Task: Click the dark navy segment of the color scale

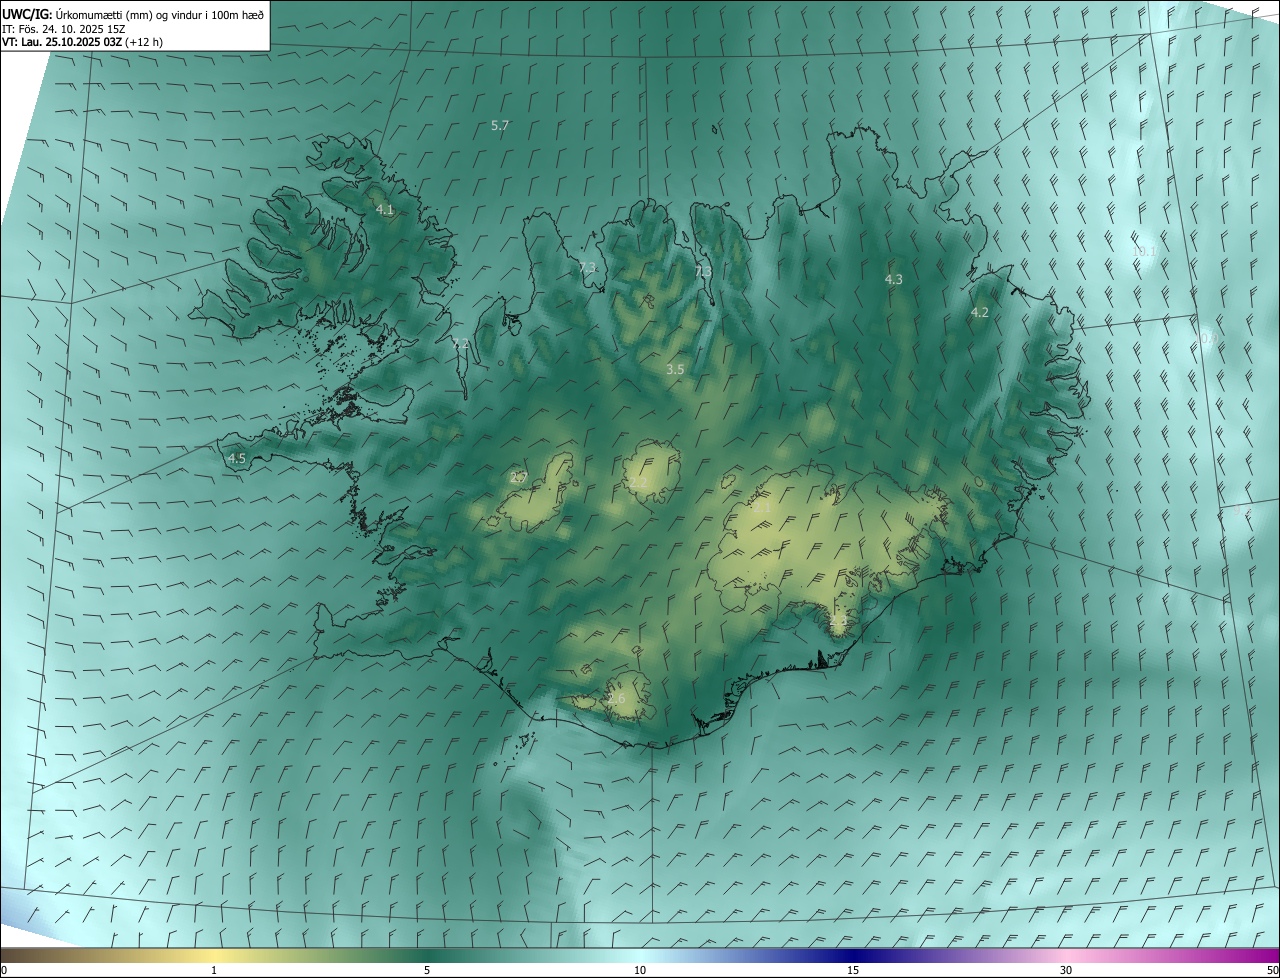Action: [853, 955]
